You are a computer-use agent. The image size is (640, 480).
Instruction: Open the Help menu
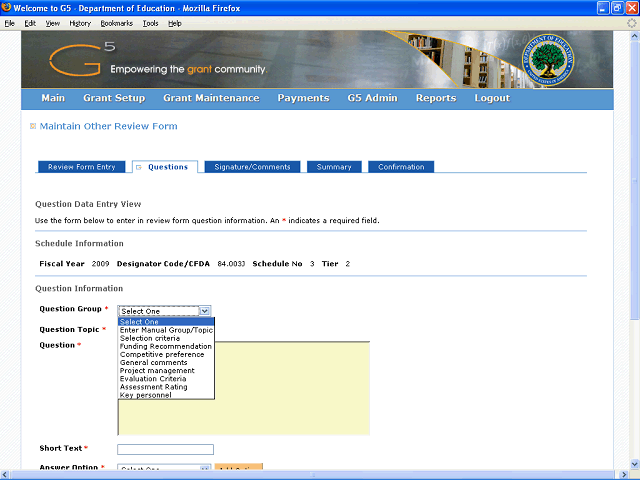(175, 24)
